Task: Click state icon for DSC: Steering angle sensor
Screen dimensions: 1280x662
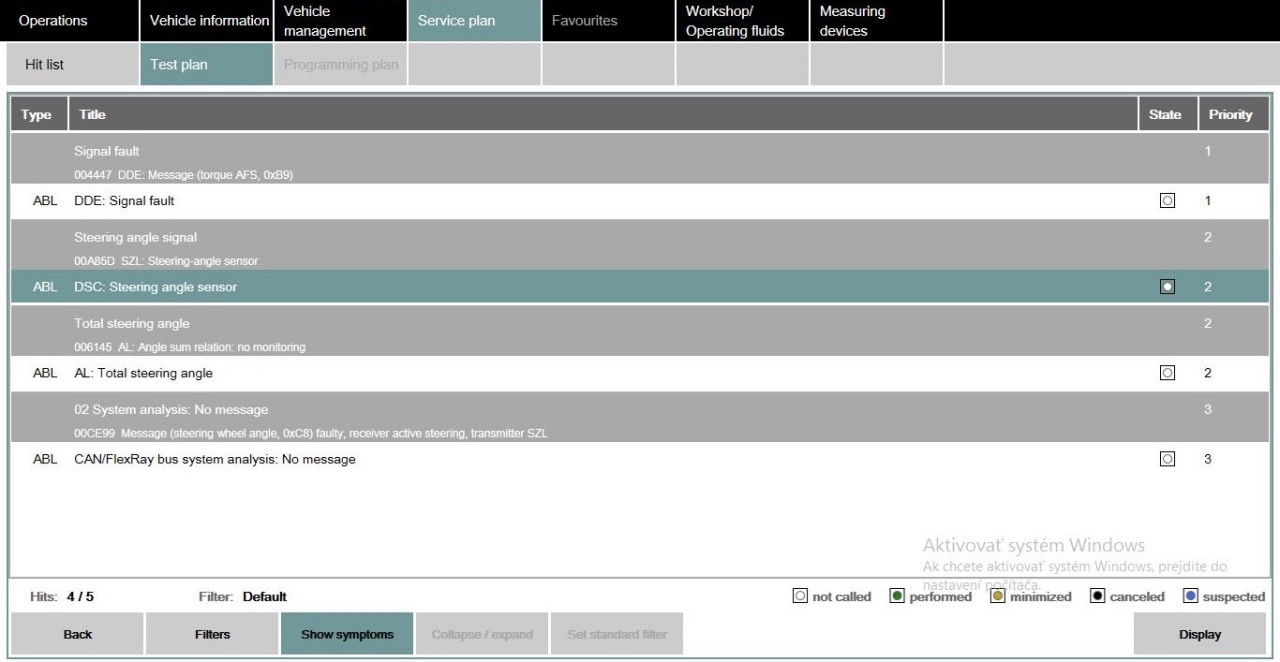Action: click(x=1166, y=287)
